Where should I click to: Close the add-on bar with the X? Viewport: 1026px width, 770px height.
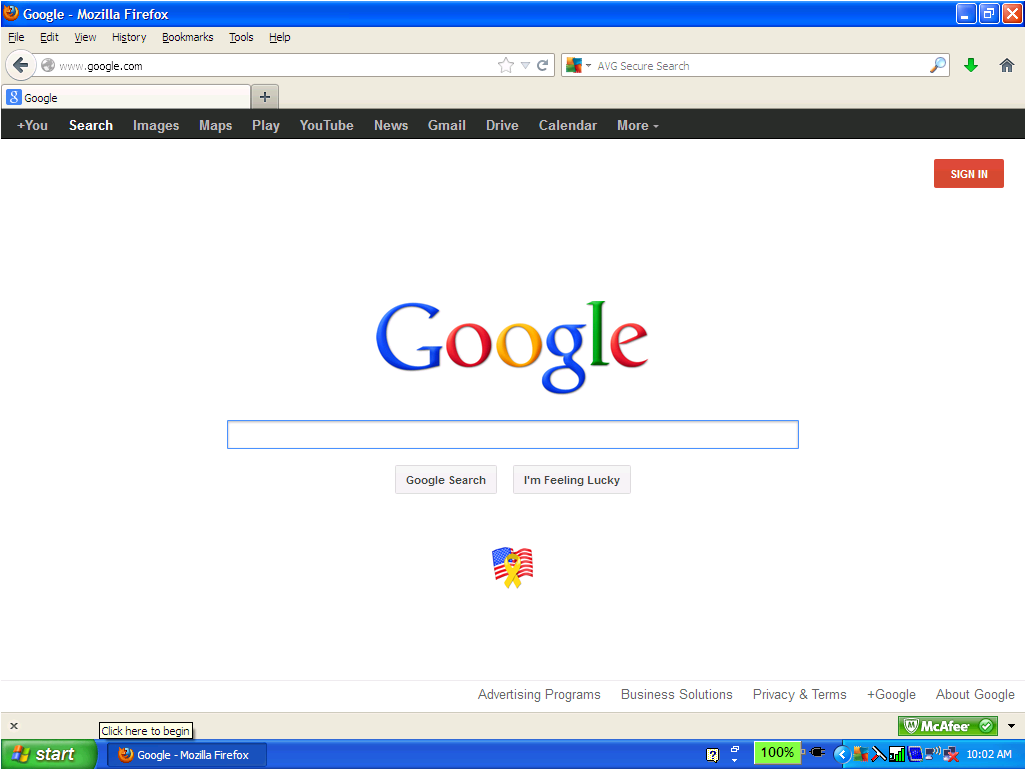tap(14, 726)
